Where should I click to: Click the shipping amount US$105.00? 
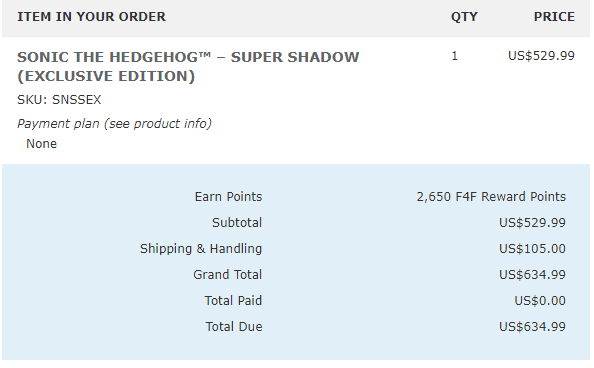[x=532, y=249]
